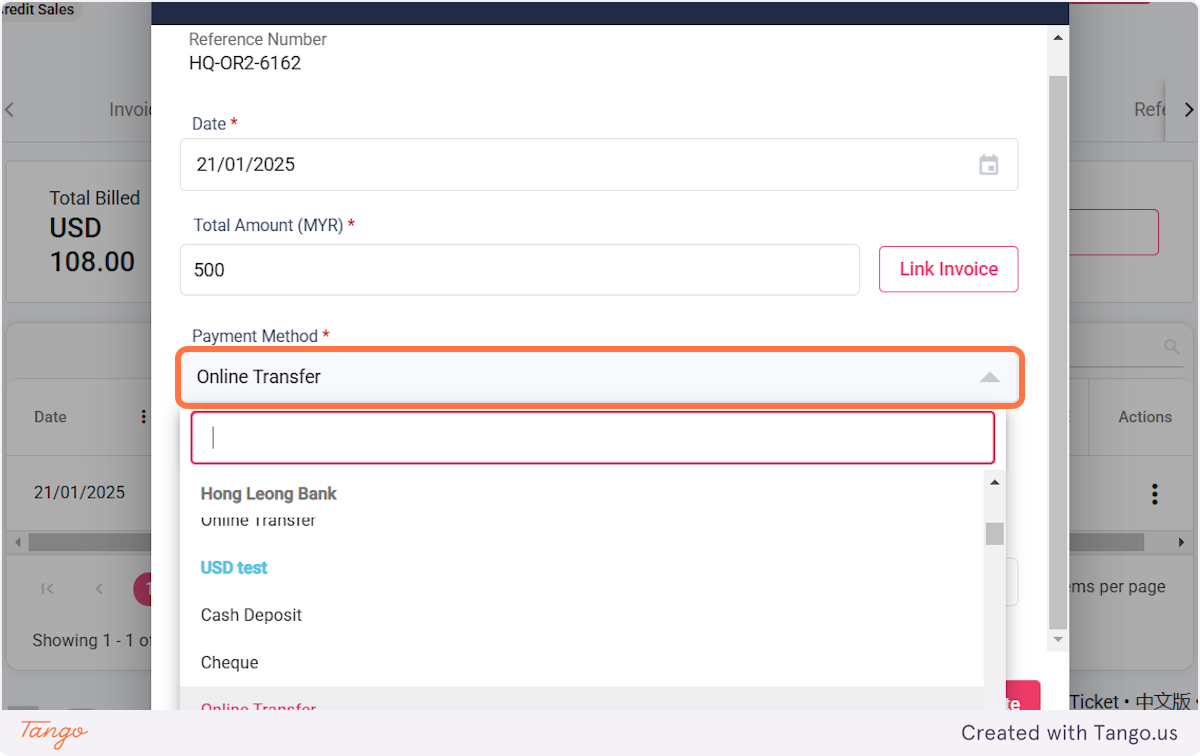Open the three-dot Actions menu for row

click(x=1155, y=494)
